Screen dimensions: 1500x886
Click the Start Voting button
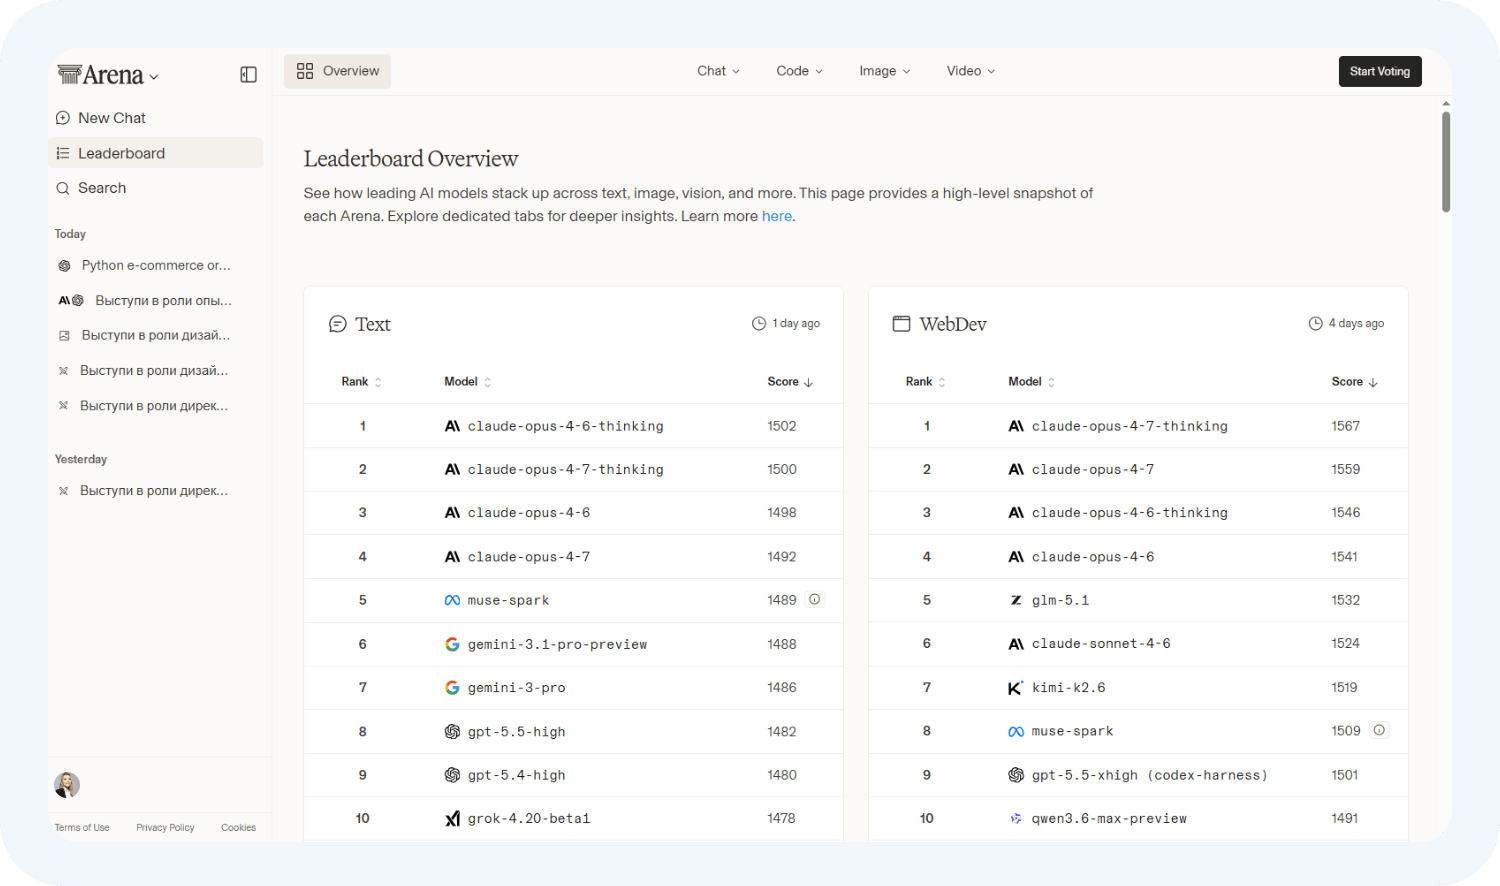click(1380, 71)
